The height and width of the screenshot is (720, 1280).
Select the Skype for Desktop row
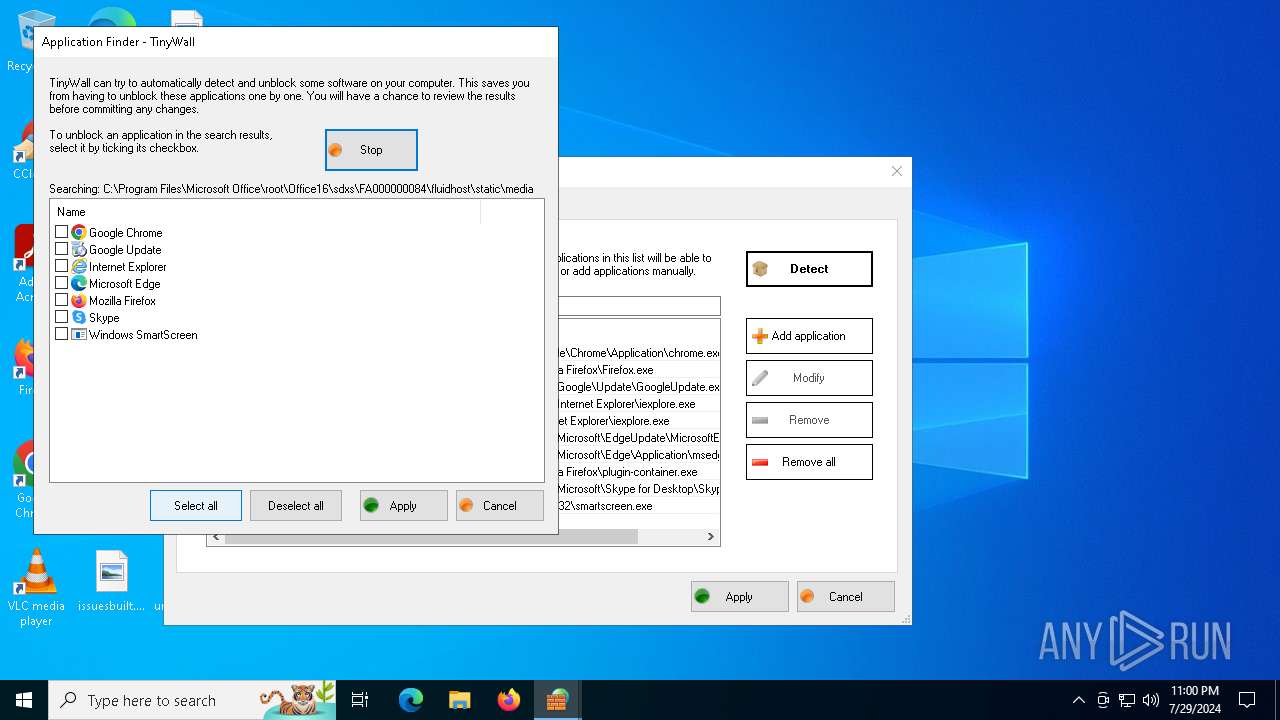[639, 489]
